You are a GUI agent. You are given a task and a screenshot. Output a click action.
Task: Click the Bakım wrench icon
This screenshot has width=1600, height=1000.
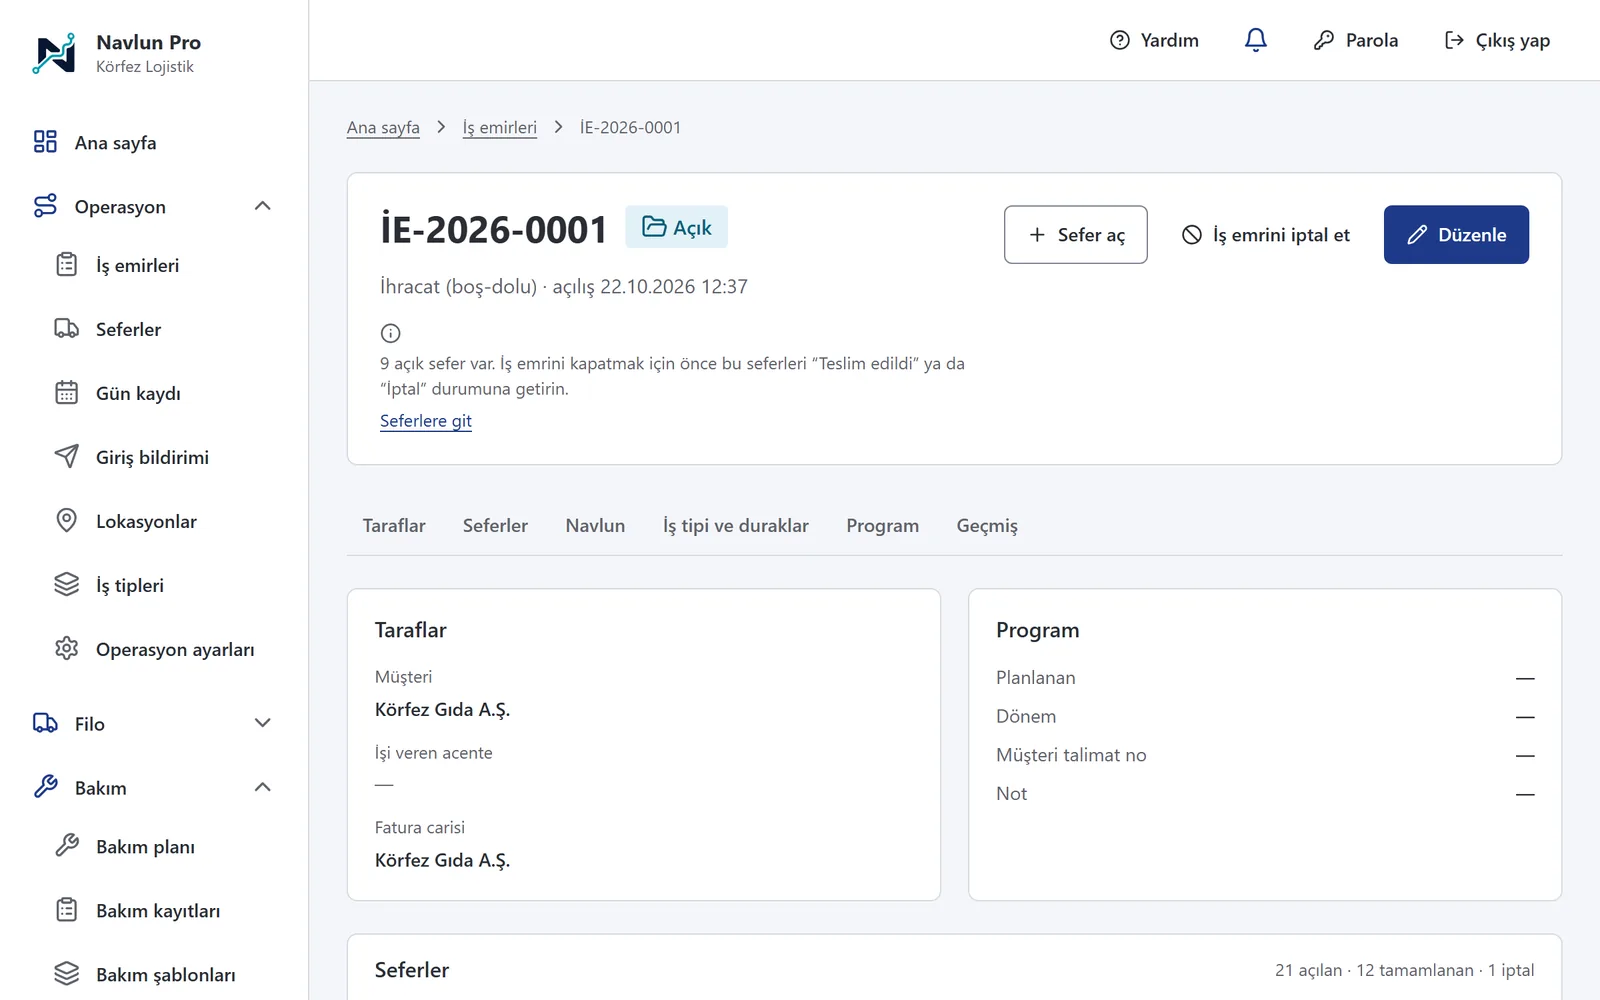pyautogui.click(x=45, y=787)
